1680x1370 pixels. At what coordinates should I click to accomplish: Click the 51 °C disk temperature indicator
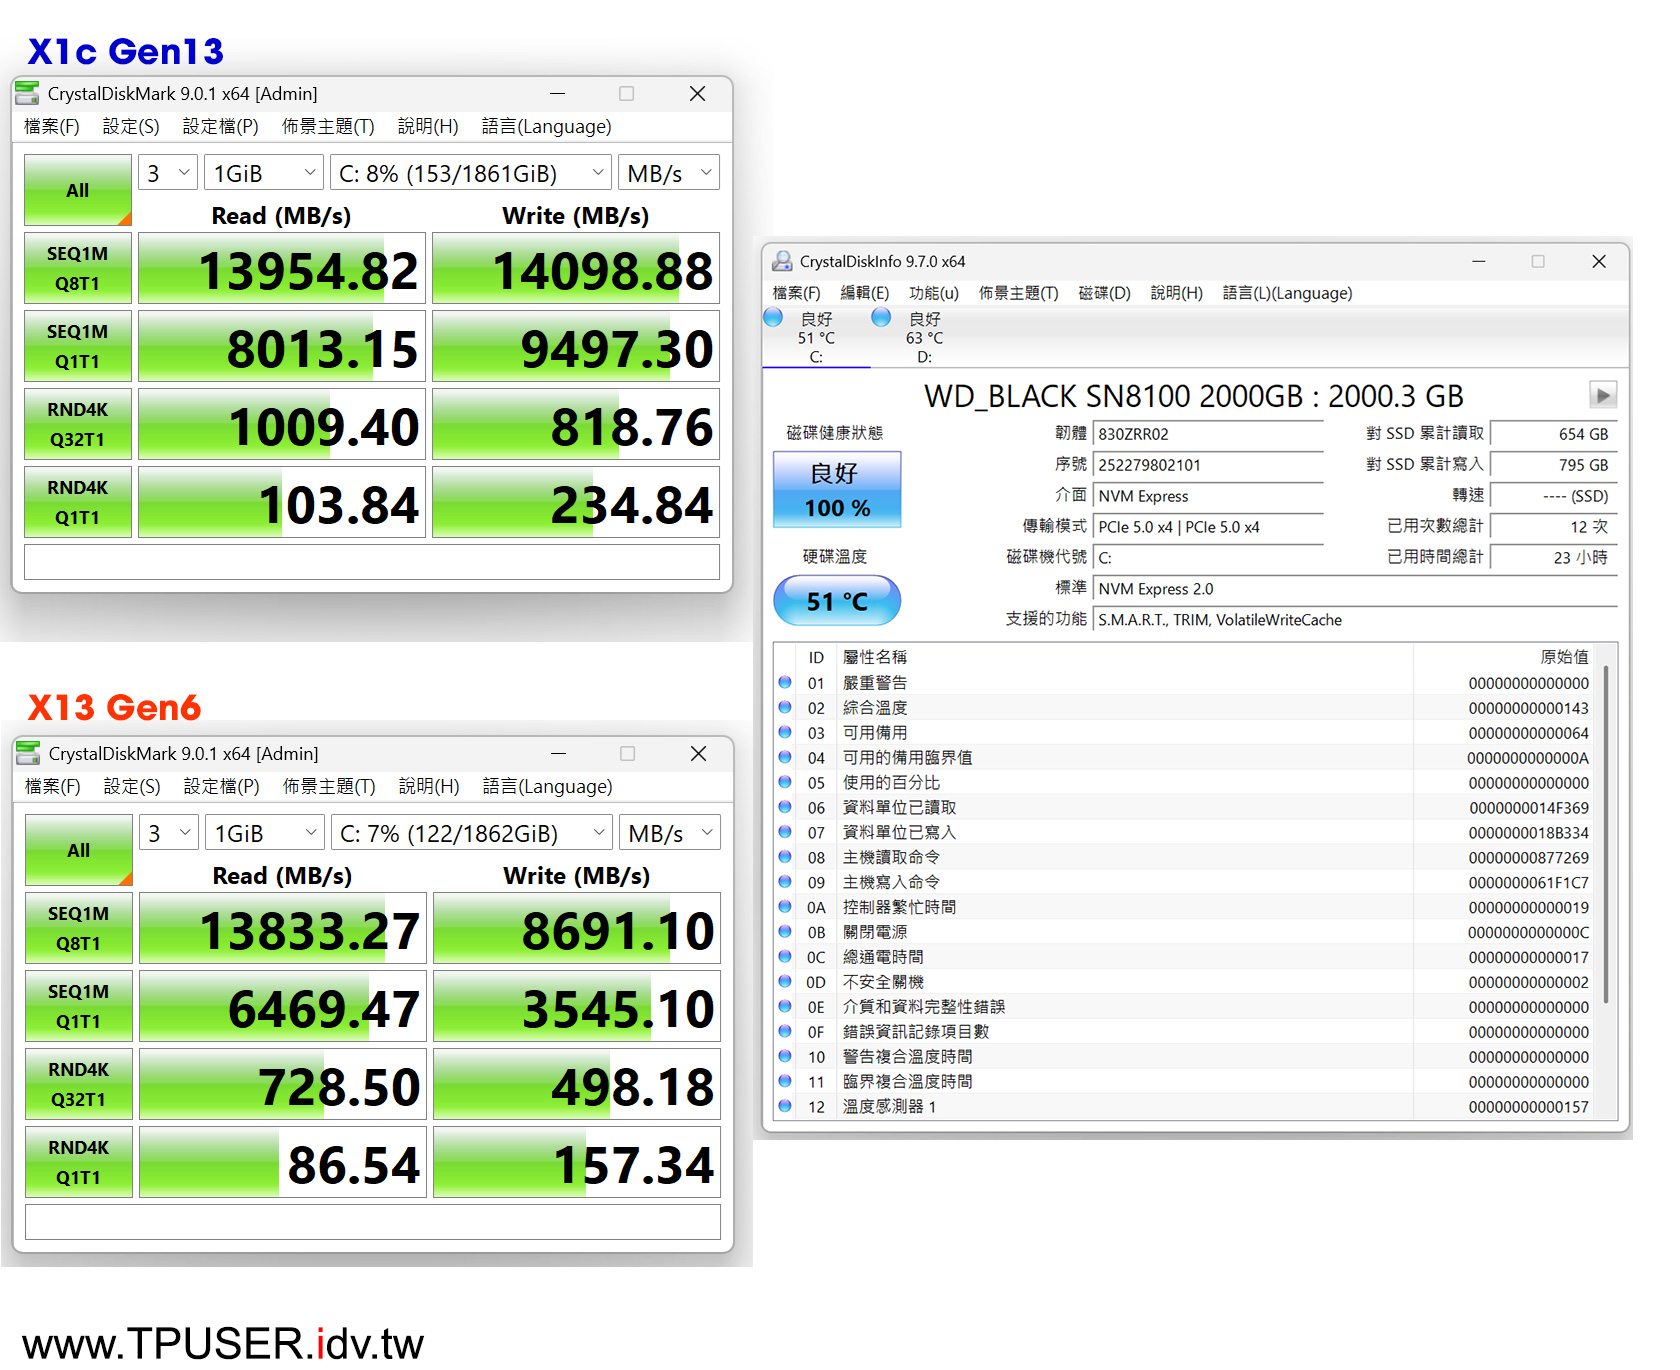(x=837, y=601)
